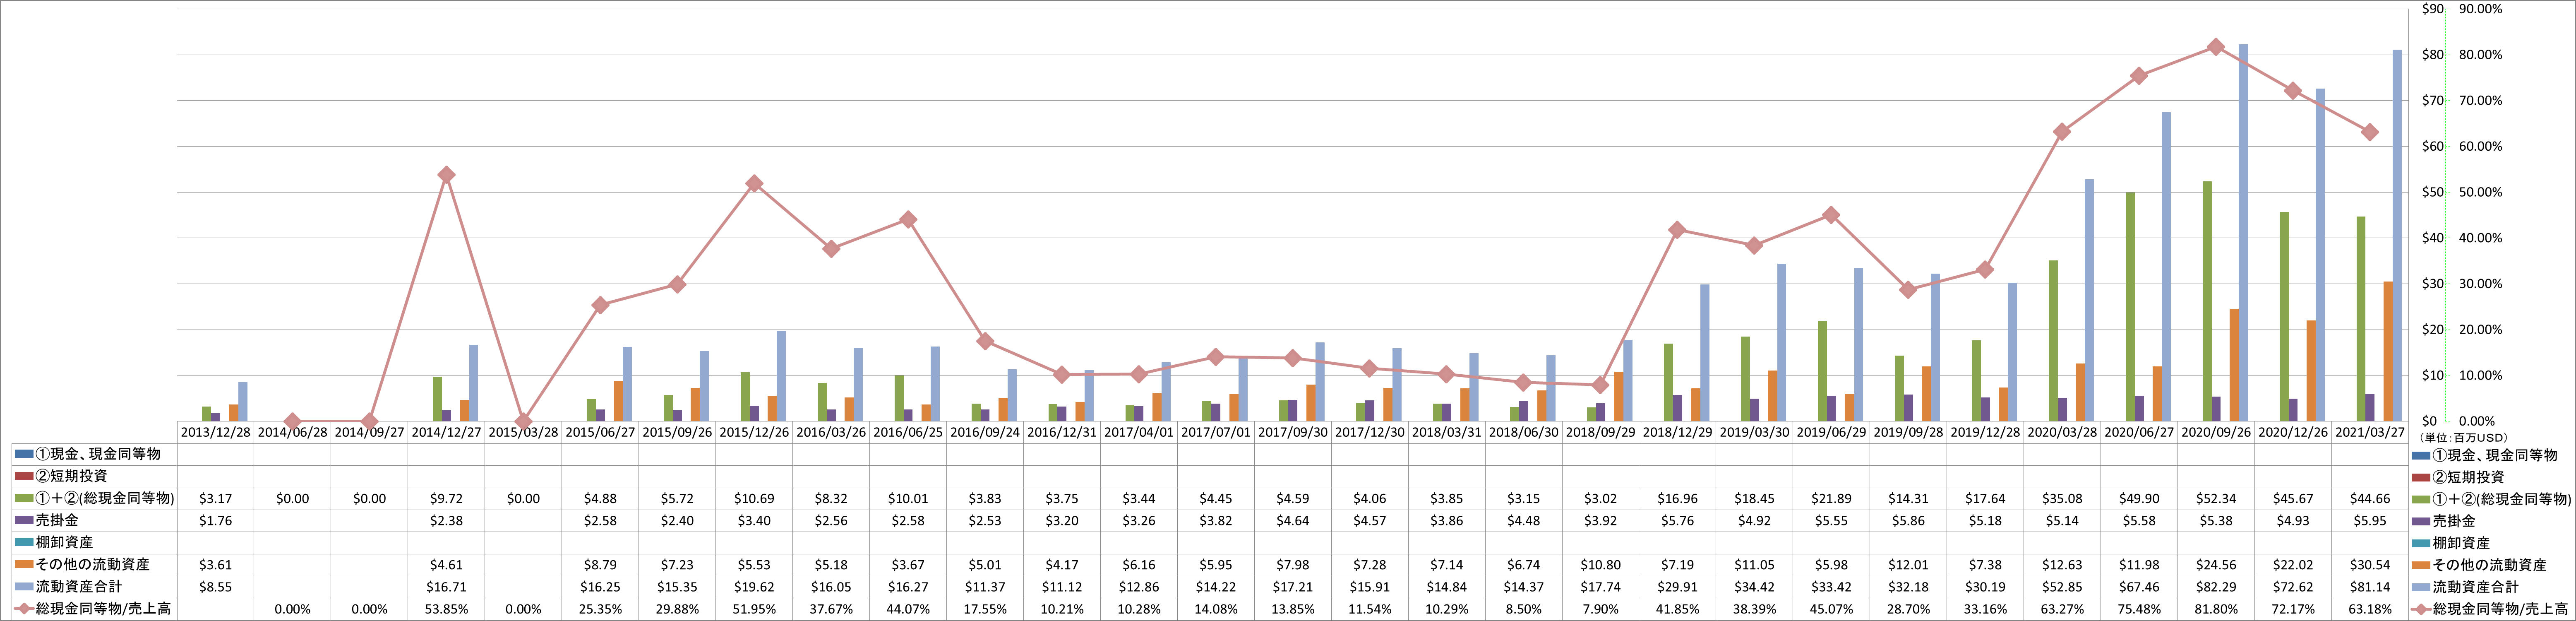Select the $9.72 total cash cell

pos(446,498)
